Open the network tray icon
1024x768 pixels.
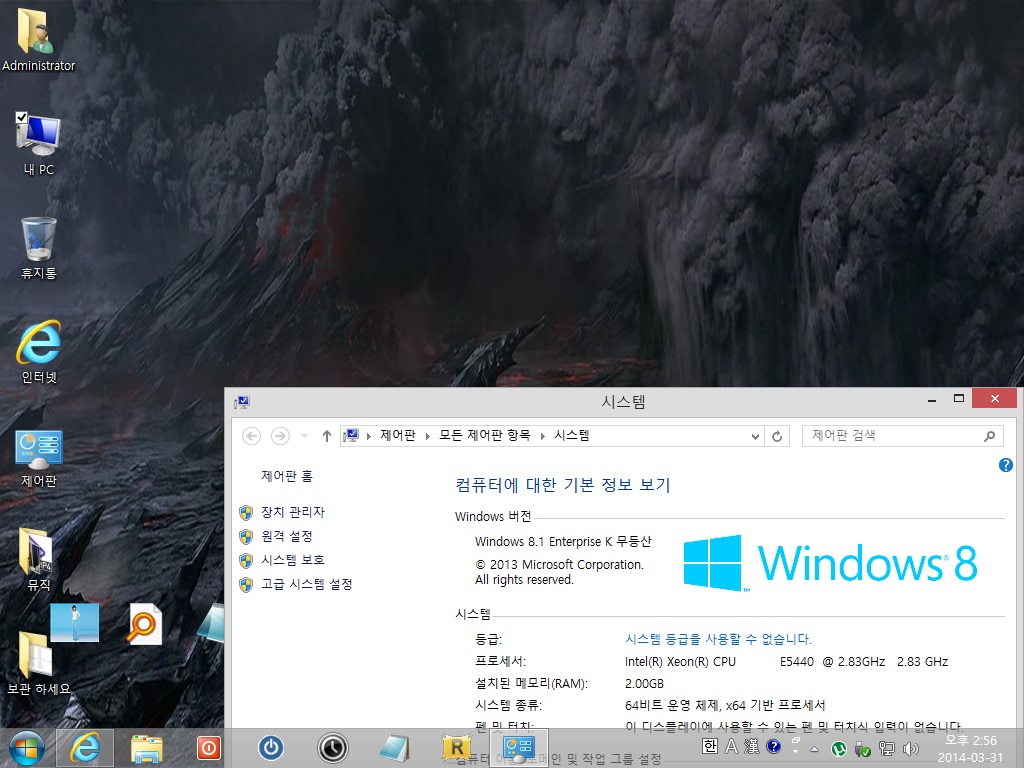click(x=886, y=749)
